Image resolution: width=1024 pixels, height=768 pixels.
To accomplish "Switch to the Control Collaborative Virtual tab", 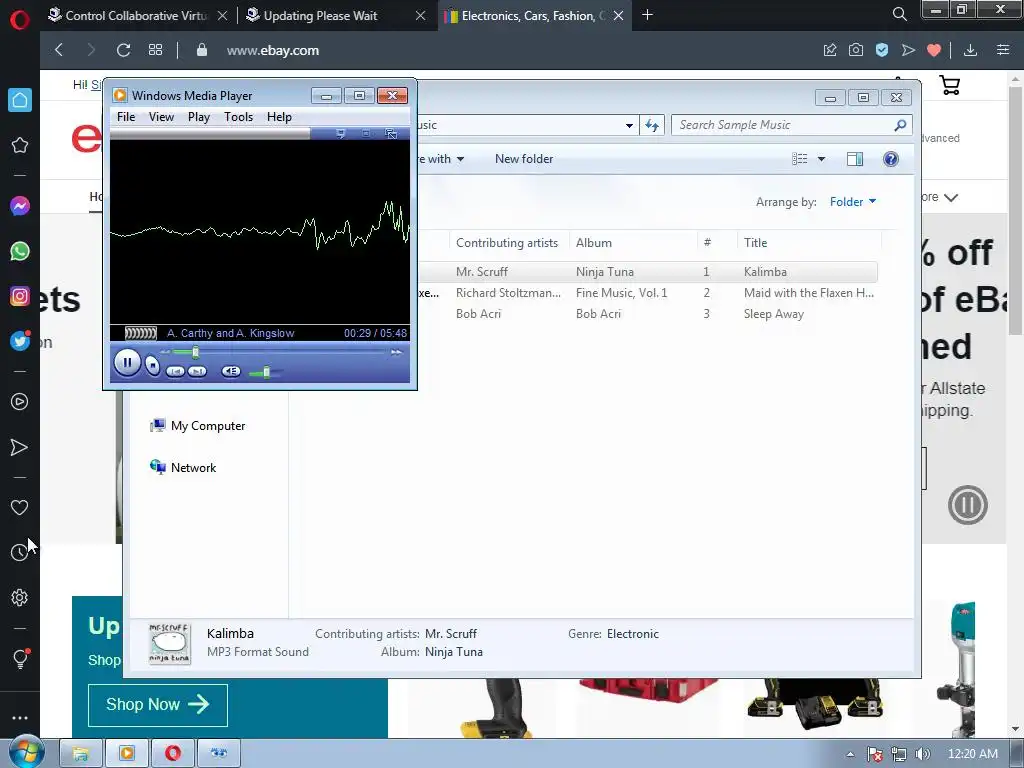I will [x=136, y=15].
